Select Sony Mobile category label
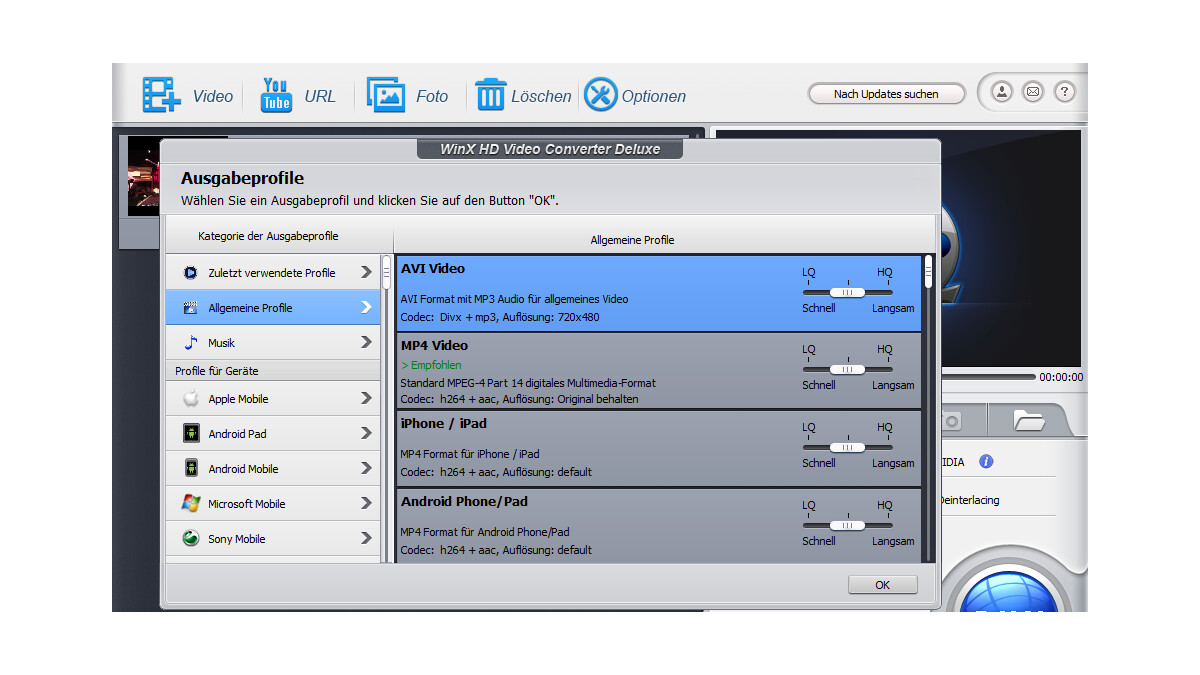The image size is (1200, 675). pos(236,539)
